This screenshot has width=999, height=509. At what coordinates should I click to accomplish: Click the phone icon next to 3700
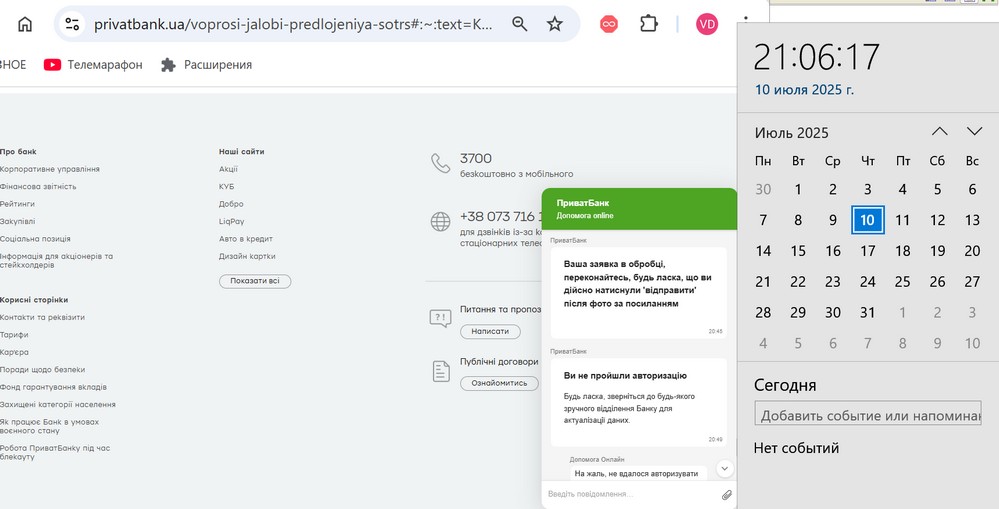tap(440, 163)
